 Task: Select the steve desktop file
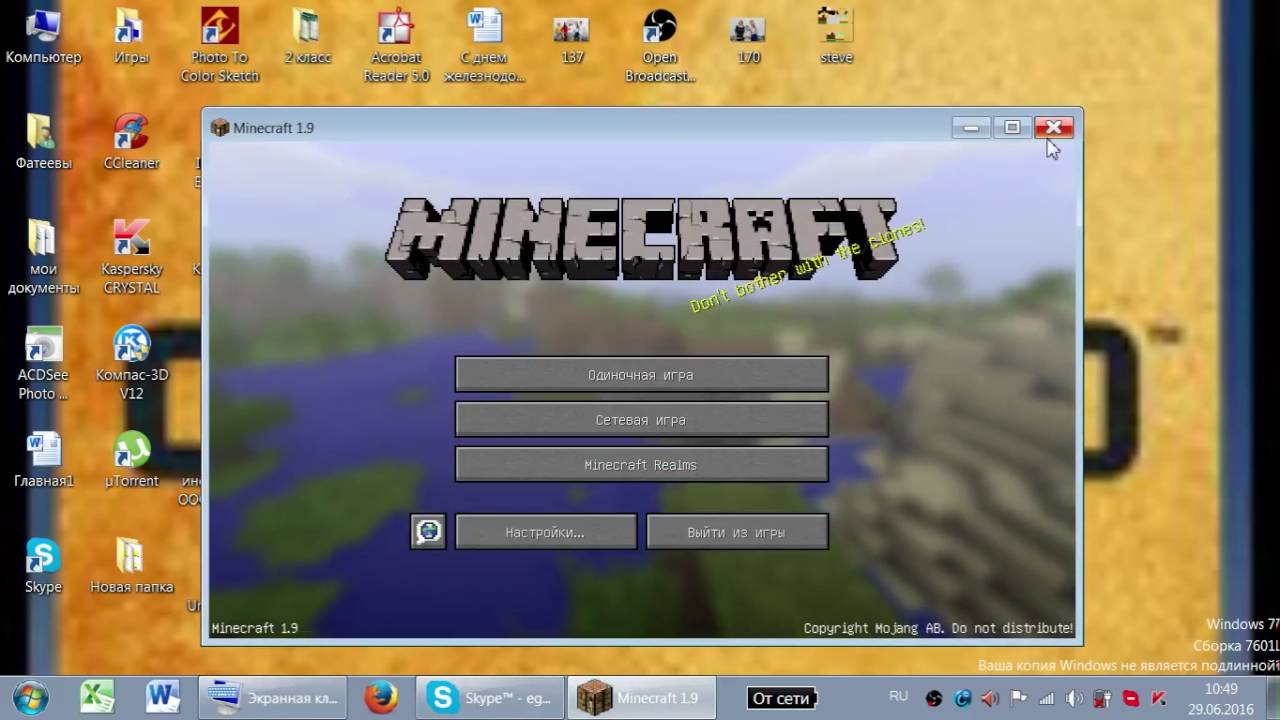[836, 37]
